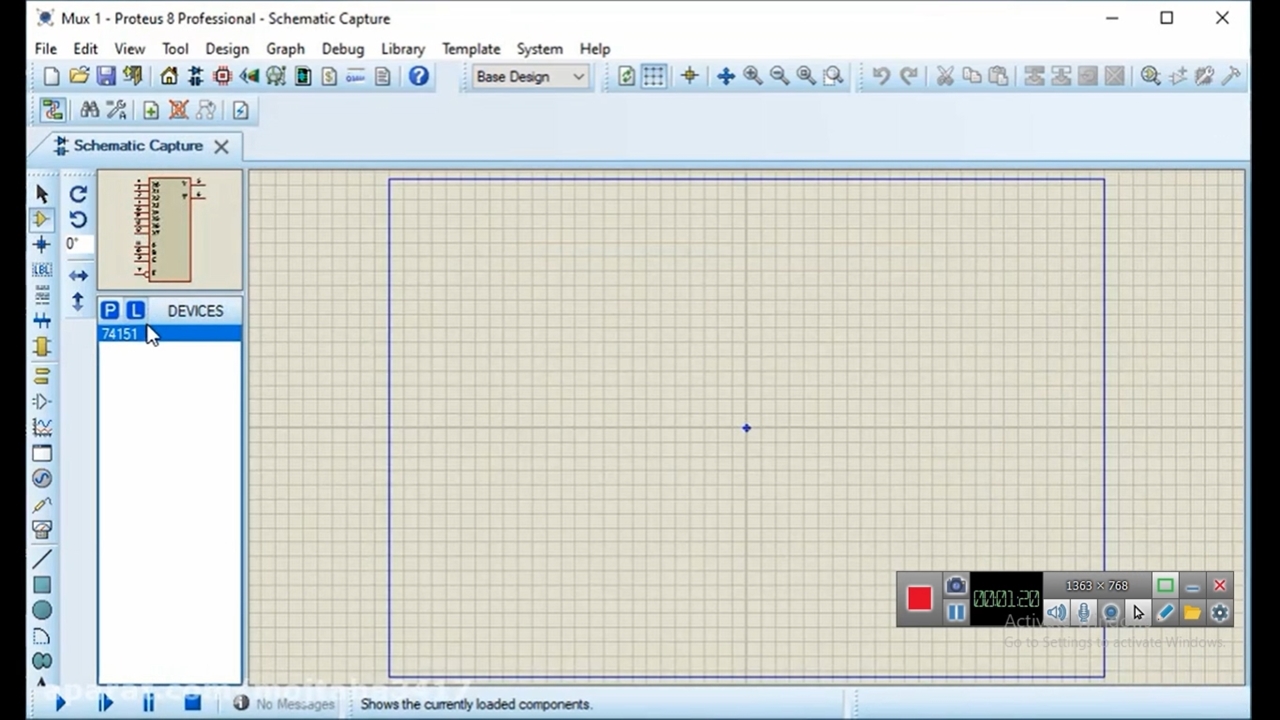The height and width of the screenshot is (720, 1280).
Task: Open the PCB Layout icon
Action: (222, 77)
